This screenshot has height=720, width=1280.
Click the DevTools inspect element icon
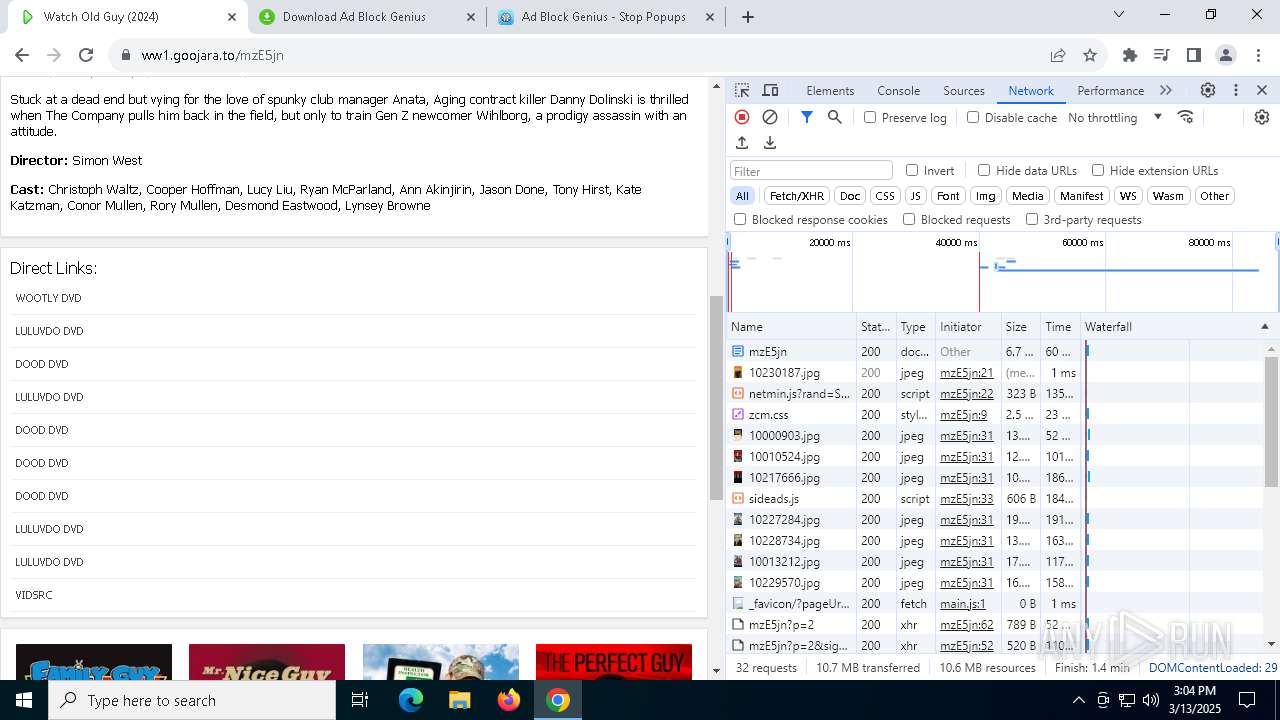pyautogui.click(x=741, y=90)
